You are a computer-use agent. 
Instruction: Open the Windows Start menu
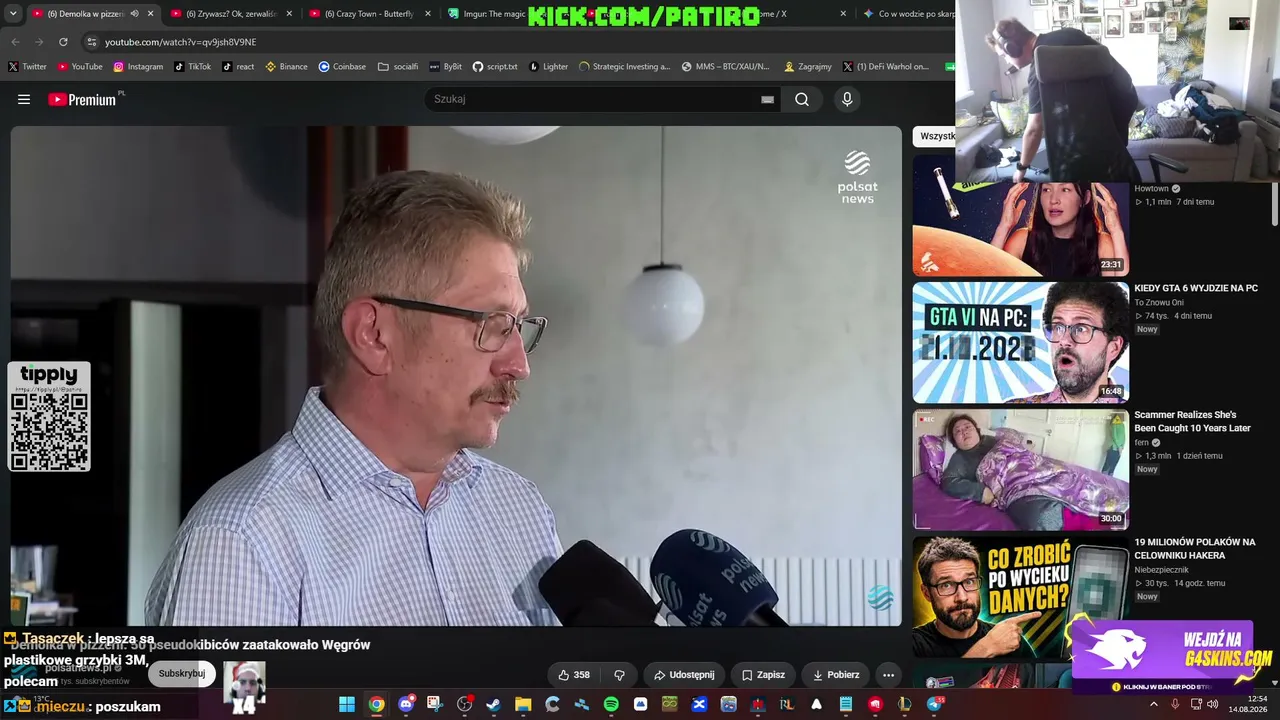347,704
